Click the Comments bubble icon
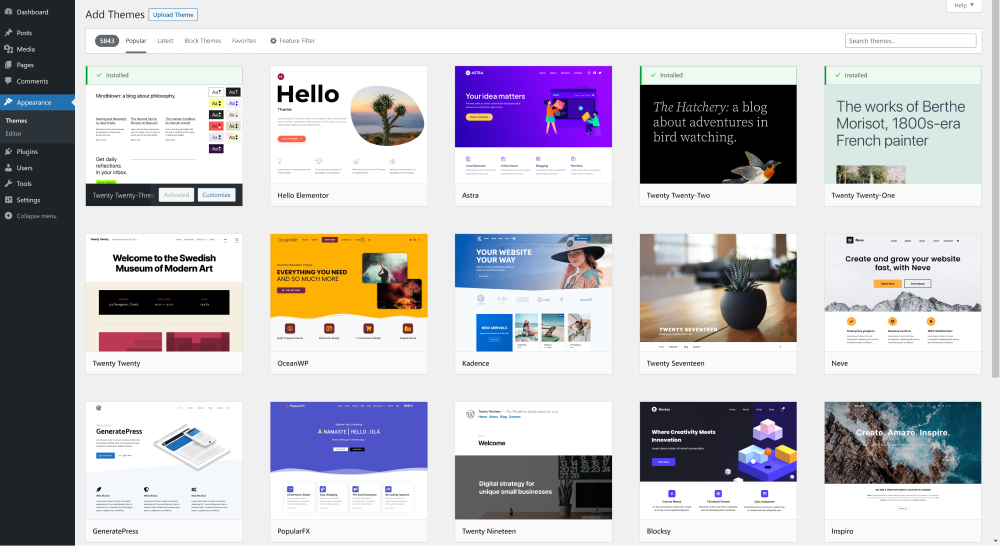The image size is (1000, 546). point(8,81)
